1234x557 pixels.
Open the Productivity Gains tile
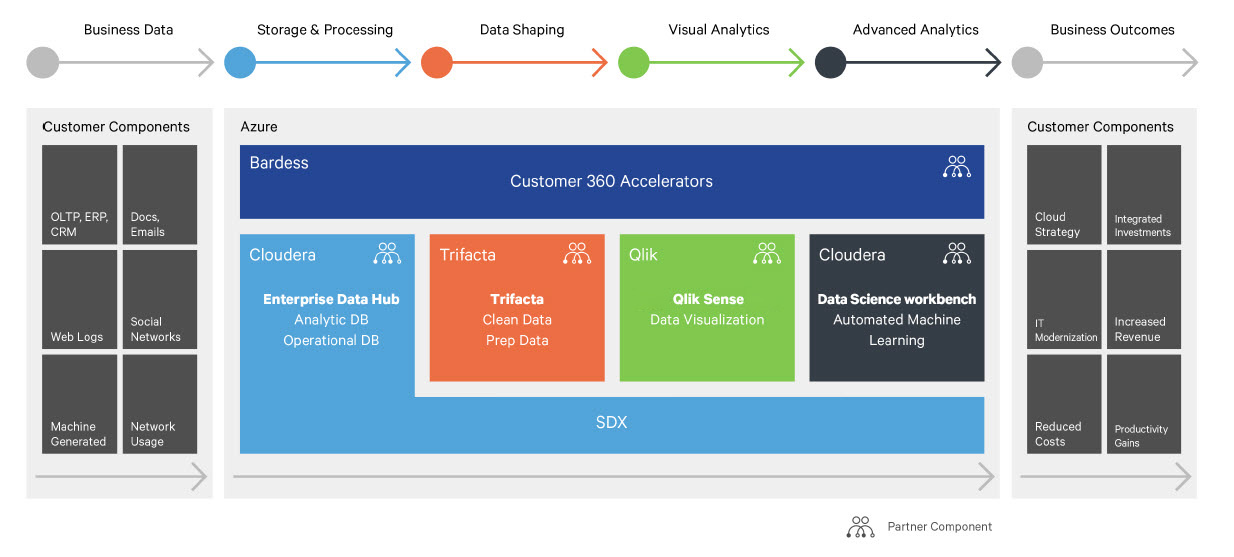pos(1144,404)
